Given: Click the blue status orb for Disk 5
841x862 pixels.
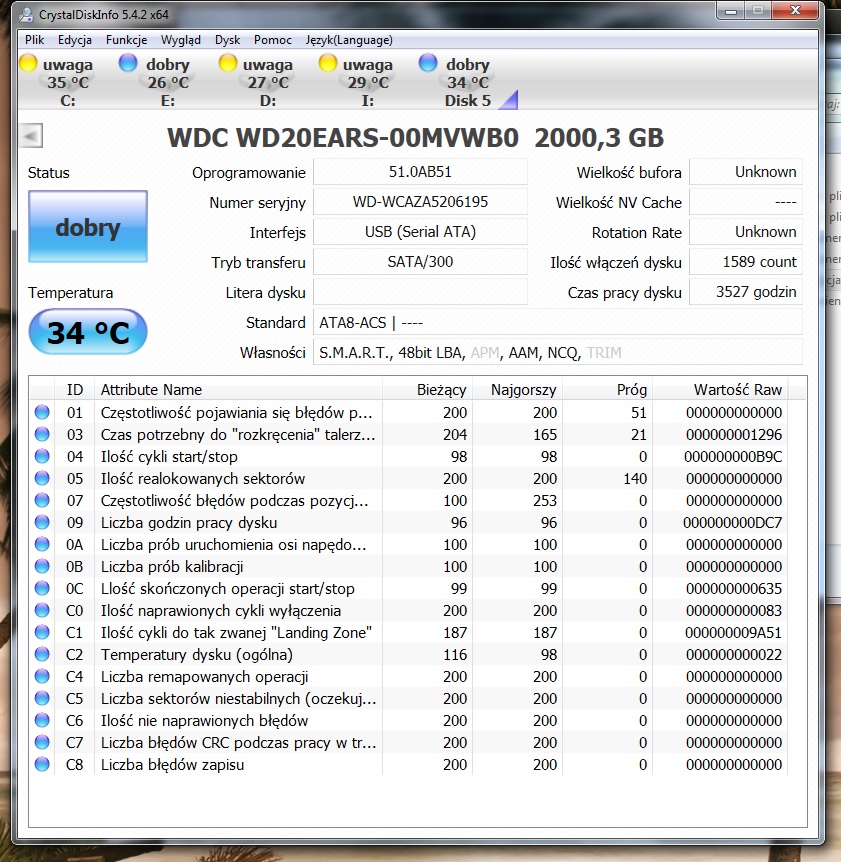Looking at the screenshot, I should coord(428,63).
